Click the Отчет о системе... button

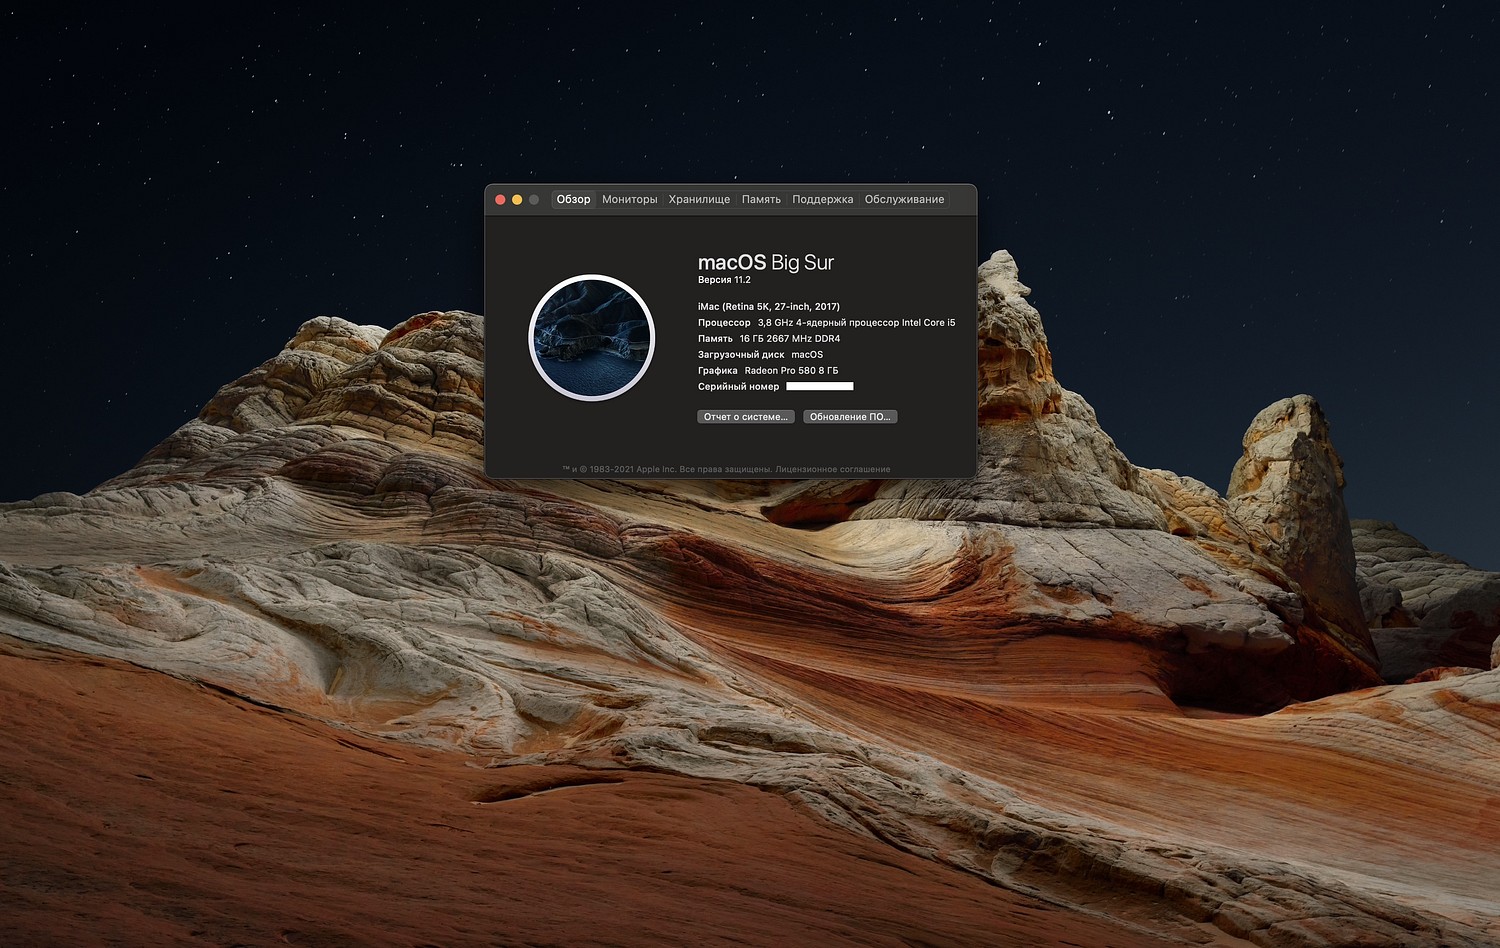[746, 417]
